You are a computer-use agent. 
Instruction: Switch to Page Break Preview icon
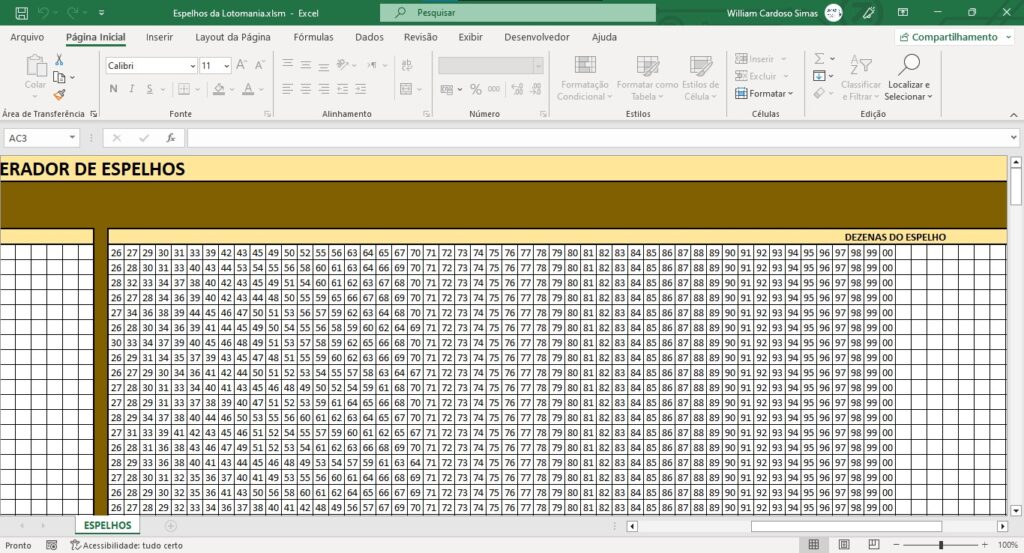(874, 545)
